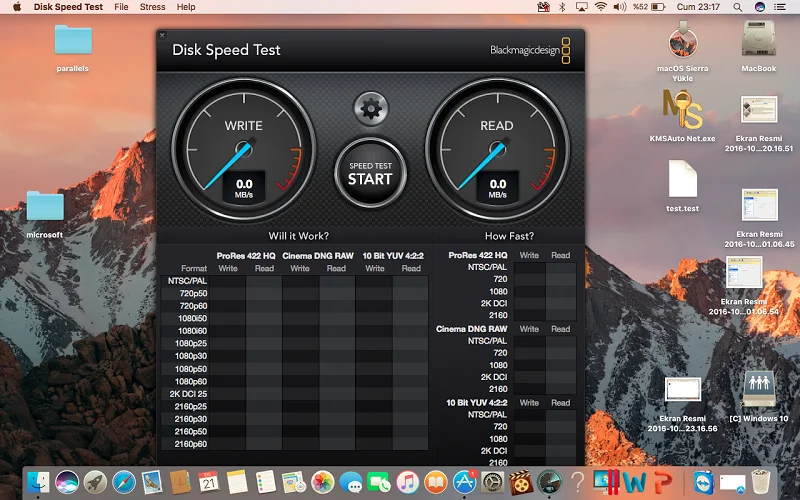Open the Help menu

[x=186, y=7]
